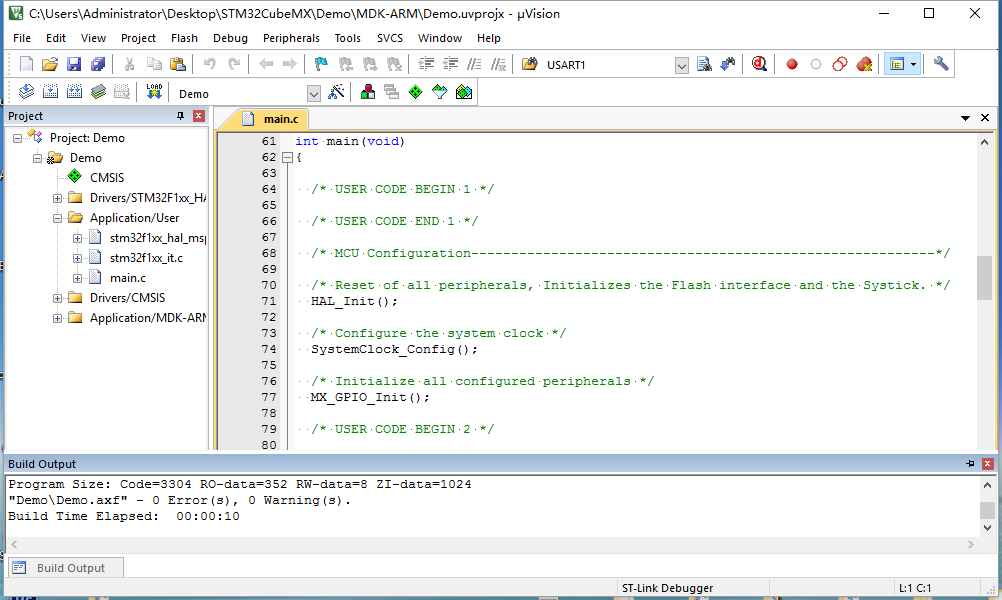Screen dimensions: 1002x600
Task: Expand main.c node in project tree
Action: (77, 278)
